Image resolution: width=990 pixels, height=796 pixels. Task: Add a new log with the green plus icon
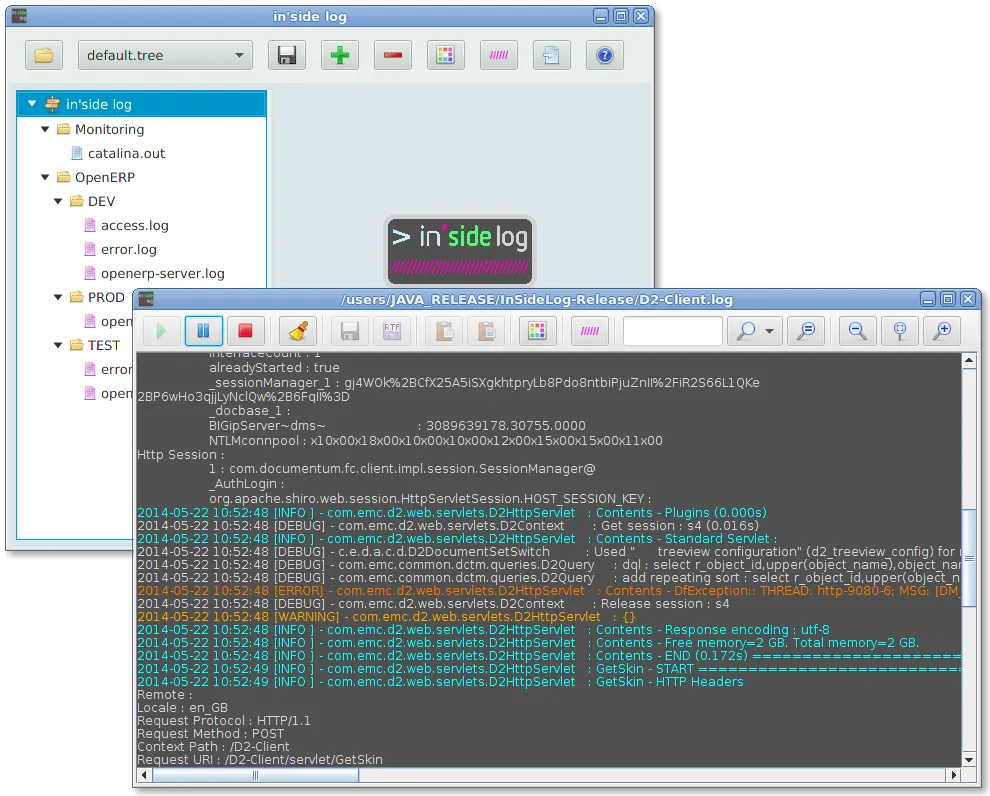pyautogui.click(x=339, y=55)
